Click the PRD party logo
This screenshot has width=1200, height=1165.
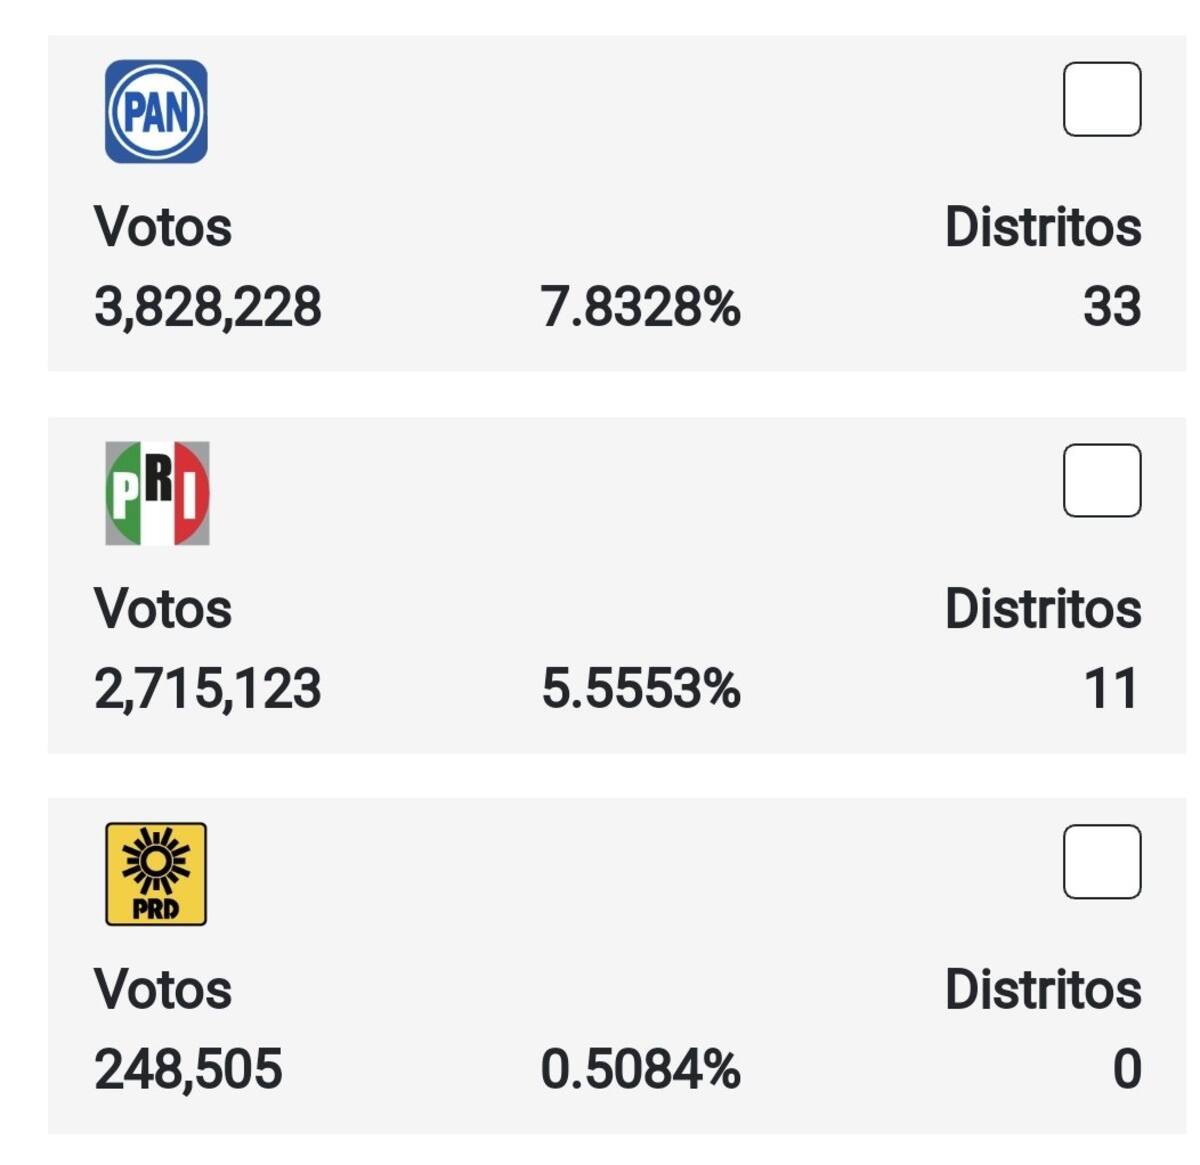pos(156,874)
